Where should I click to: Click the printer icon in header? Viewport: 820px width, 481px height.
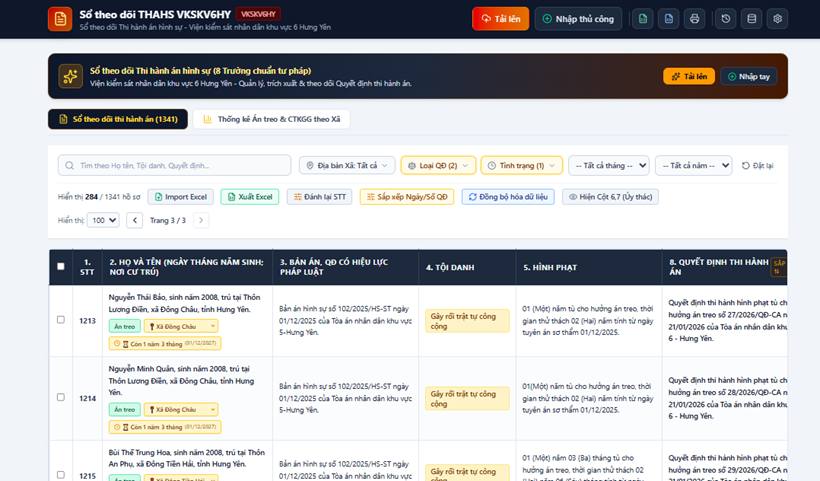694,19
